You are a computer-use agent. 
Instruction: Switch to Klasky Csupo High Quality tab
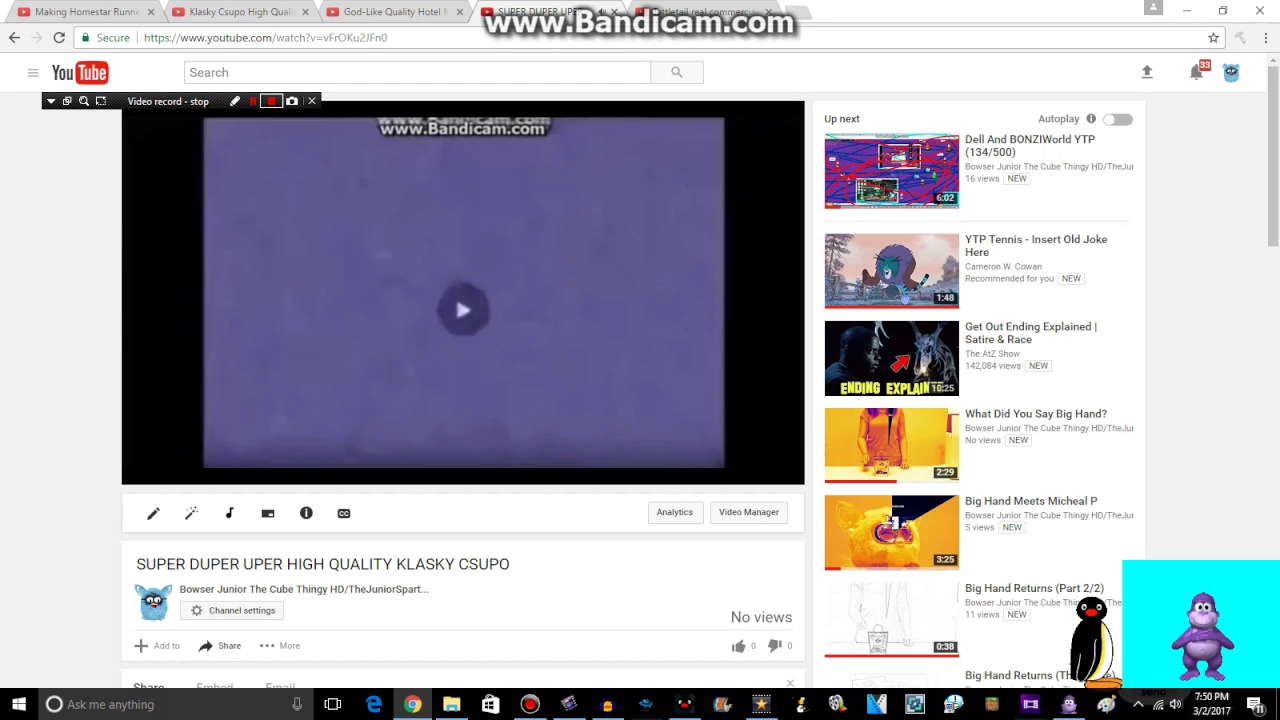point(241,12)
